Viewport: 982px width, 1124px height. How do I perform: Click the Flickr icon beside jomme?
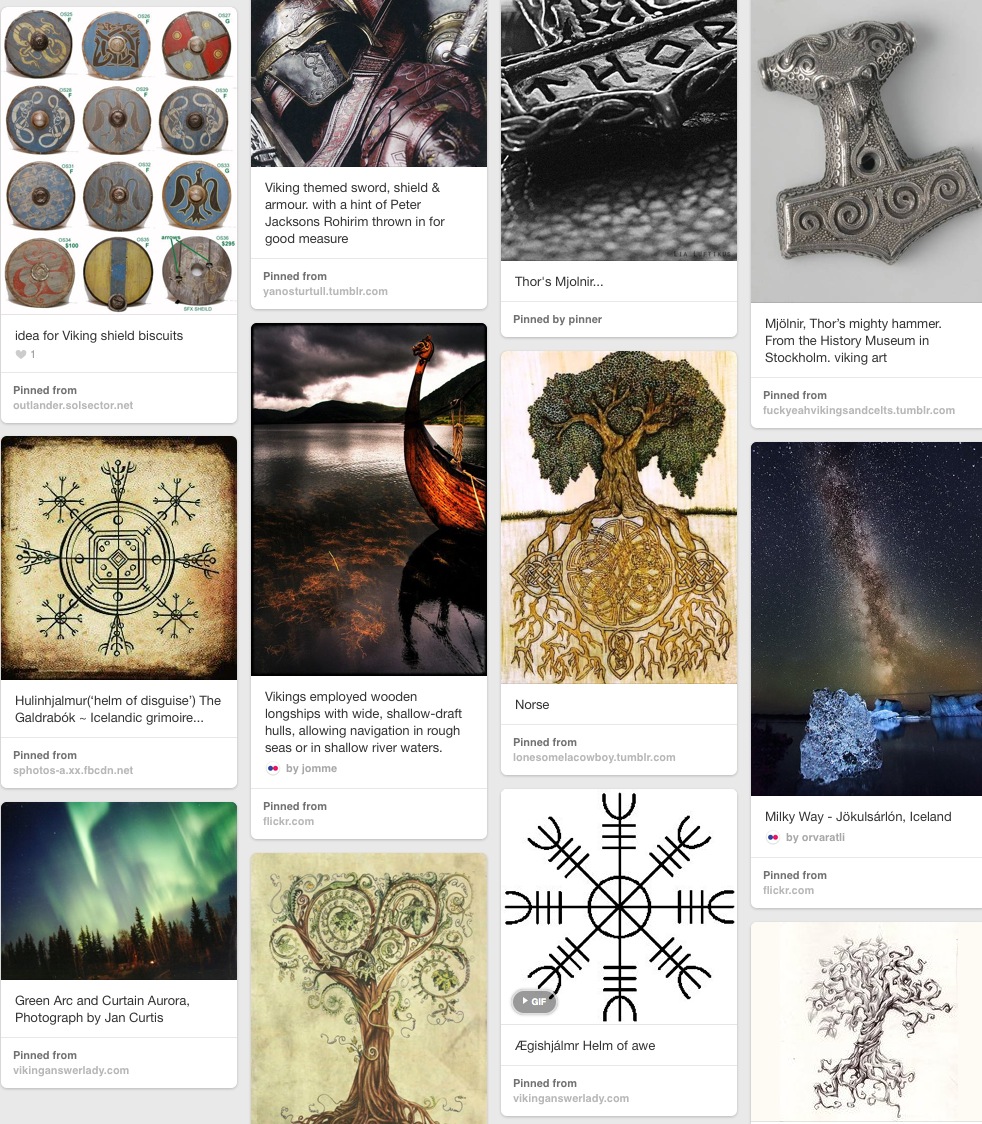point(272,768)
